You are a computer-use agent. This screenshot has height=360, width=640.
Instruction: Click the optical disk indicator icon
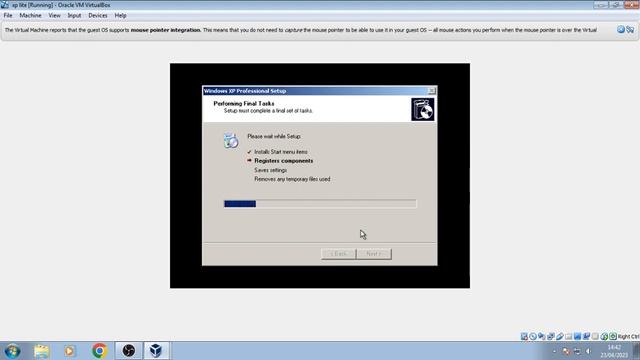[533, 336]
